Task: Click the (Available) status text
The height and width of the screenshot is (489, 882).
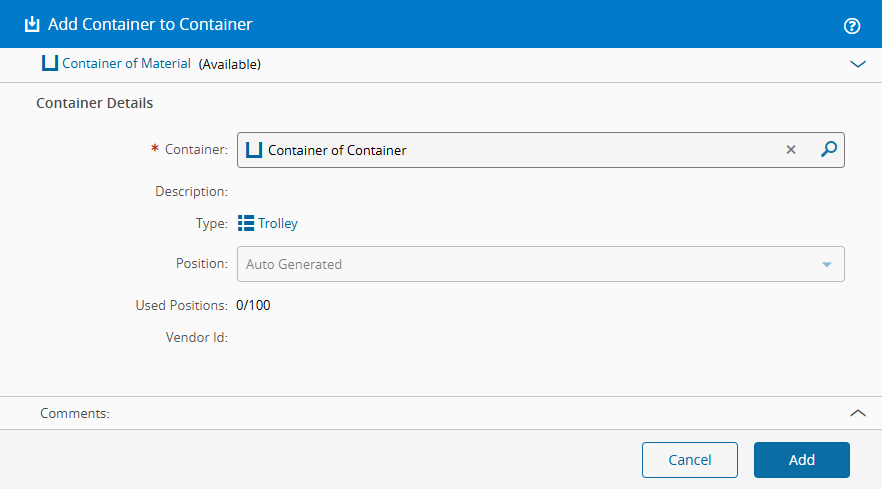Action: click(230, 64)
